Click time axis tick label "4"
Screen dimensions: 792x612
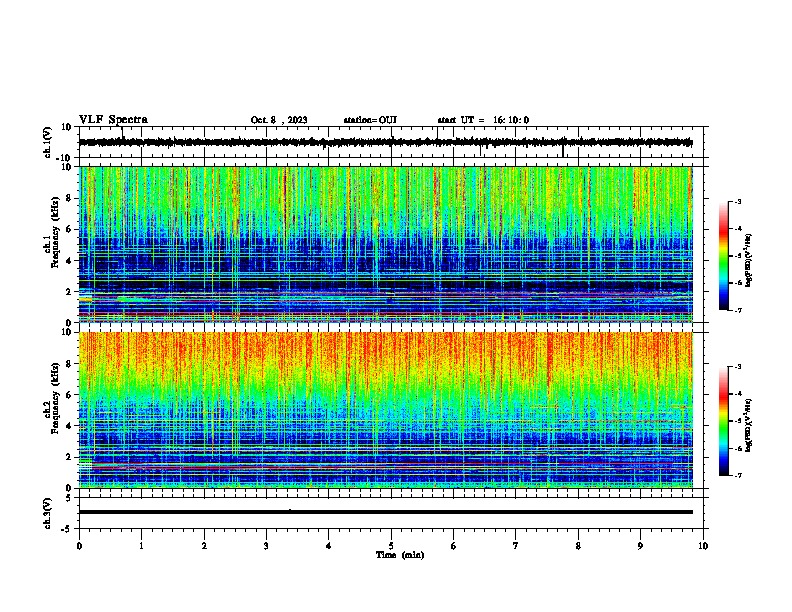(x=329, y=546)
